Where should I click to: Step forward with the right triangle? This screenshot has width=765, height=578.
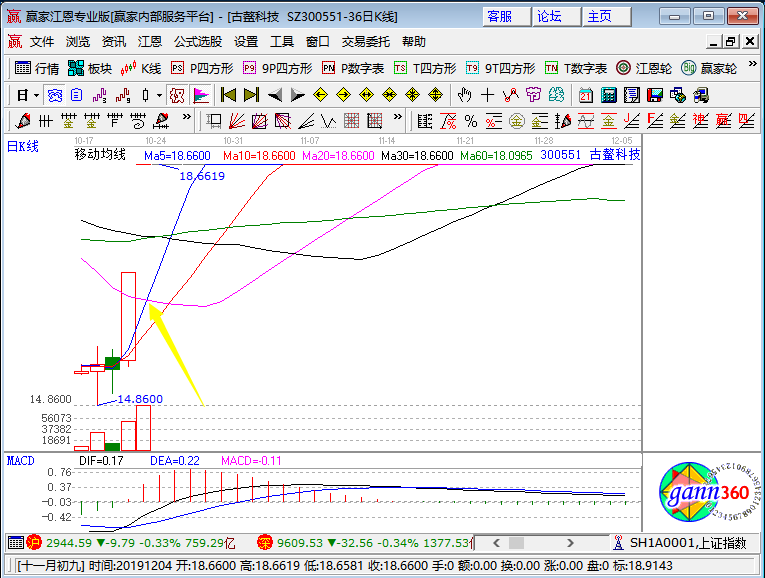pos(297,95)
